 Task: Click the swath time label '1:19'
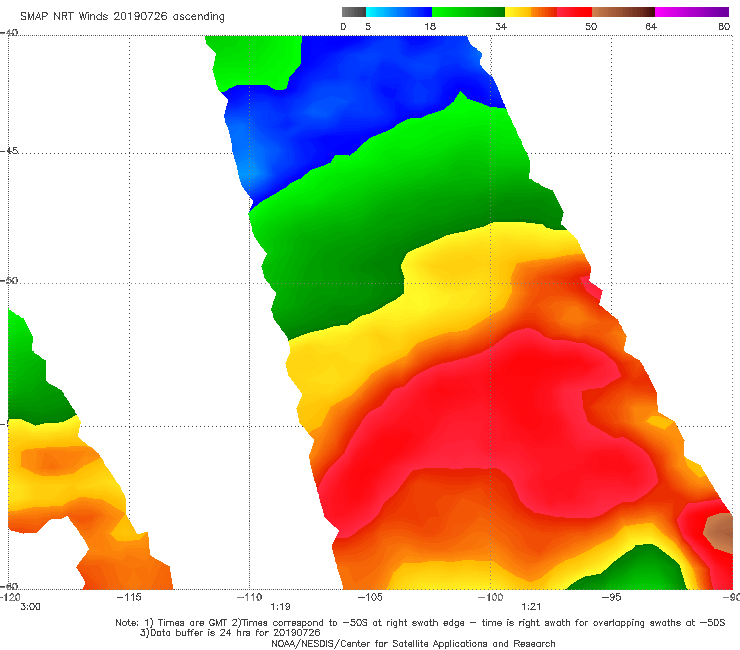point(280,607)
